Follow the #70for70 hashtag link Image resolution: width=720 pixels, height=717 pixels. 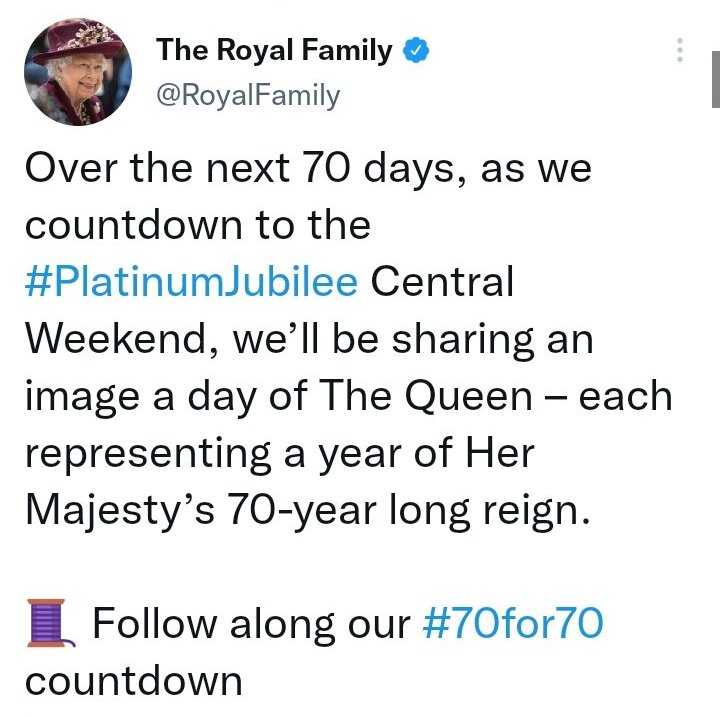(513, 624)
